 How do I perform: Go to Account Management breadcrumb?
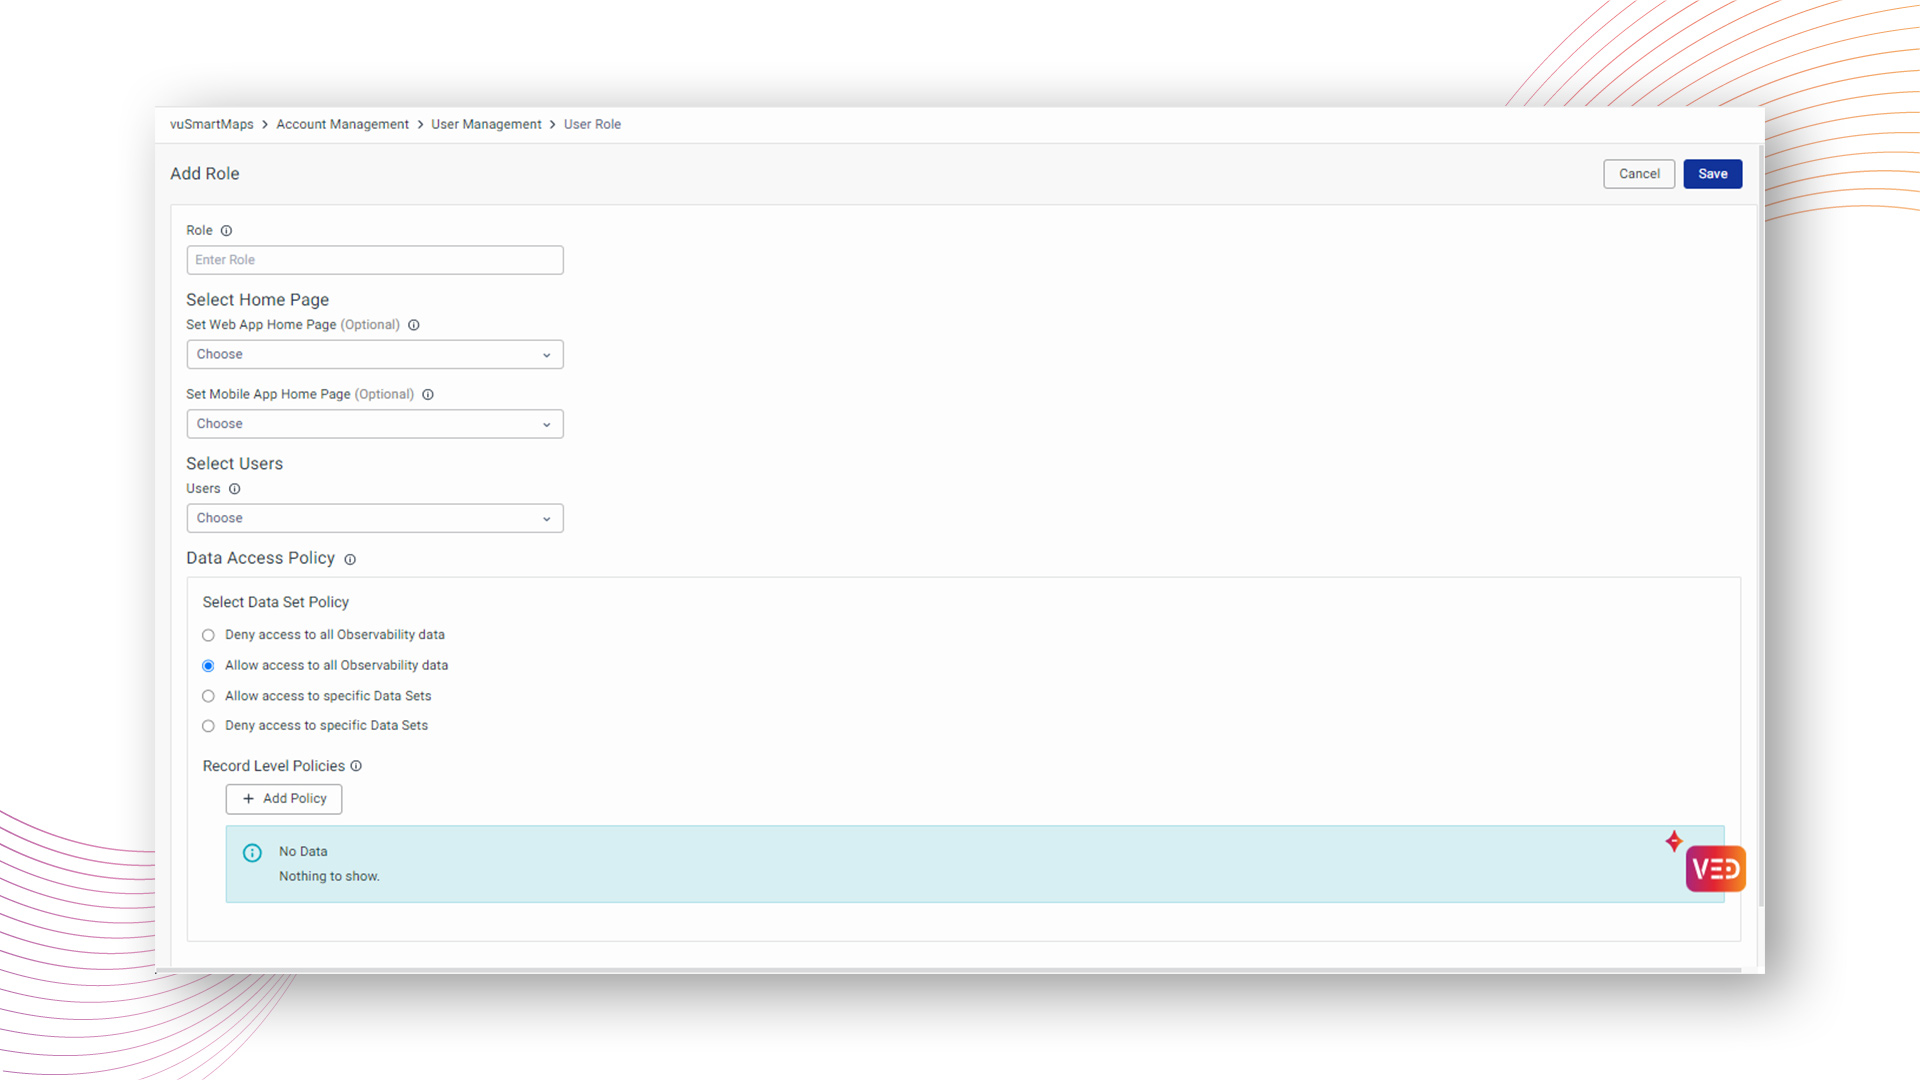(342, 125)
